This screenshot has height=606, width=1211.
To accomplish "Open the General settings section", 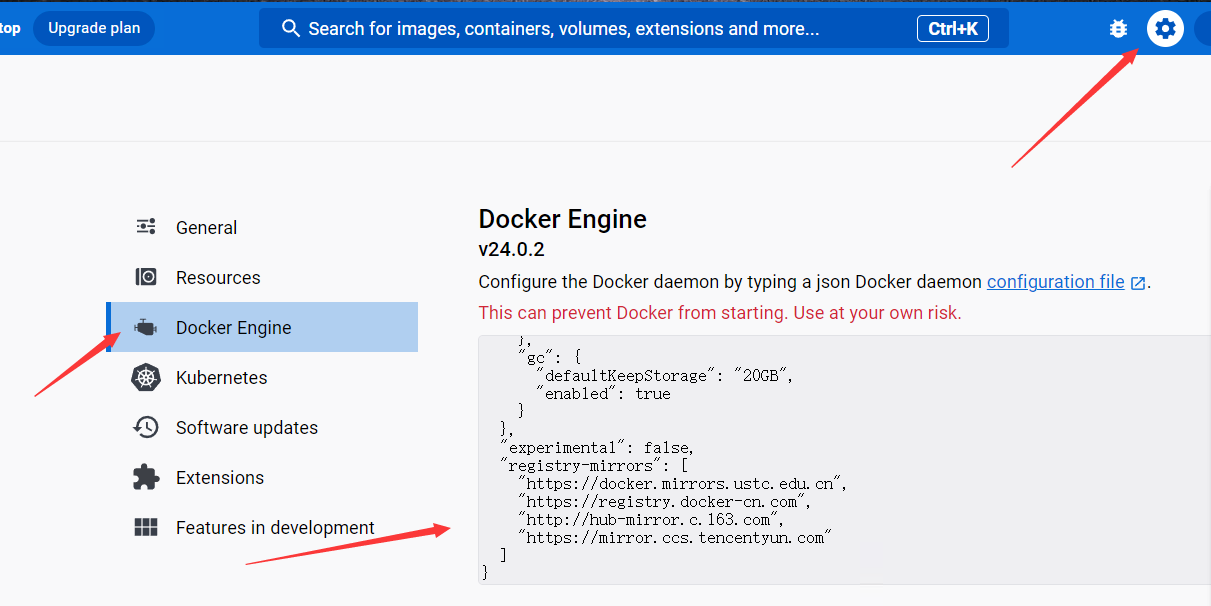I will click(x=262, y=227).
